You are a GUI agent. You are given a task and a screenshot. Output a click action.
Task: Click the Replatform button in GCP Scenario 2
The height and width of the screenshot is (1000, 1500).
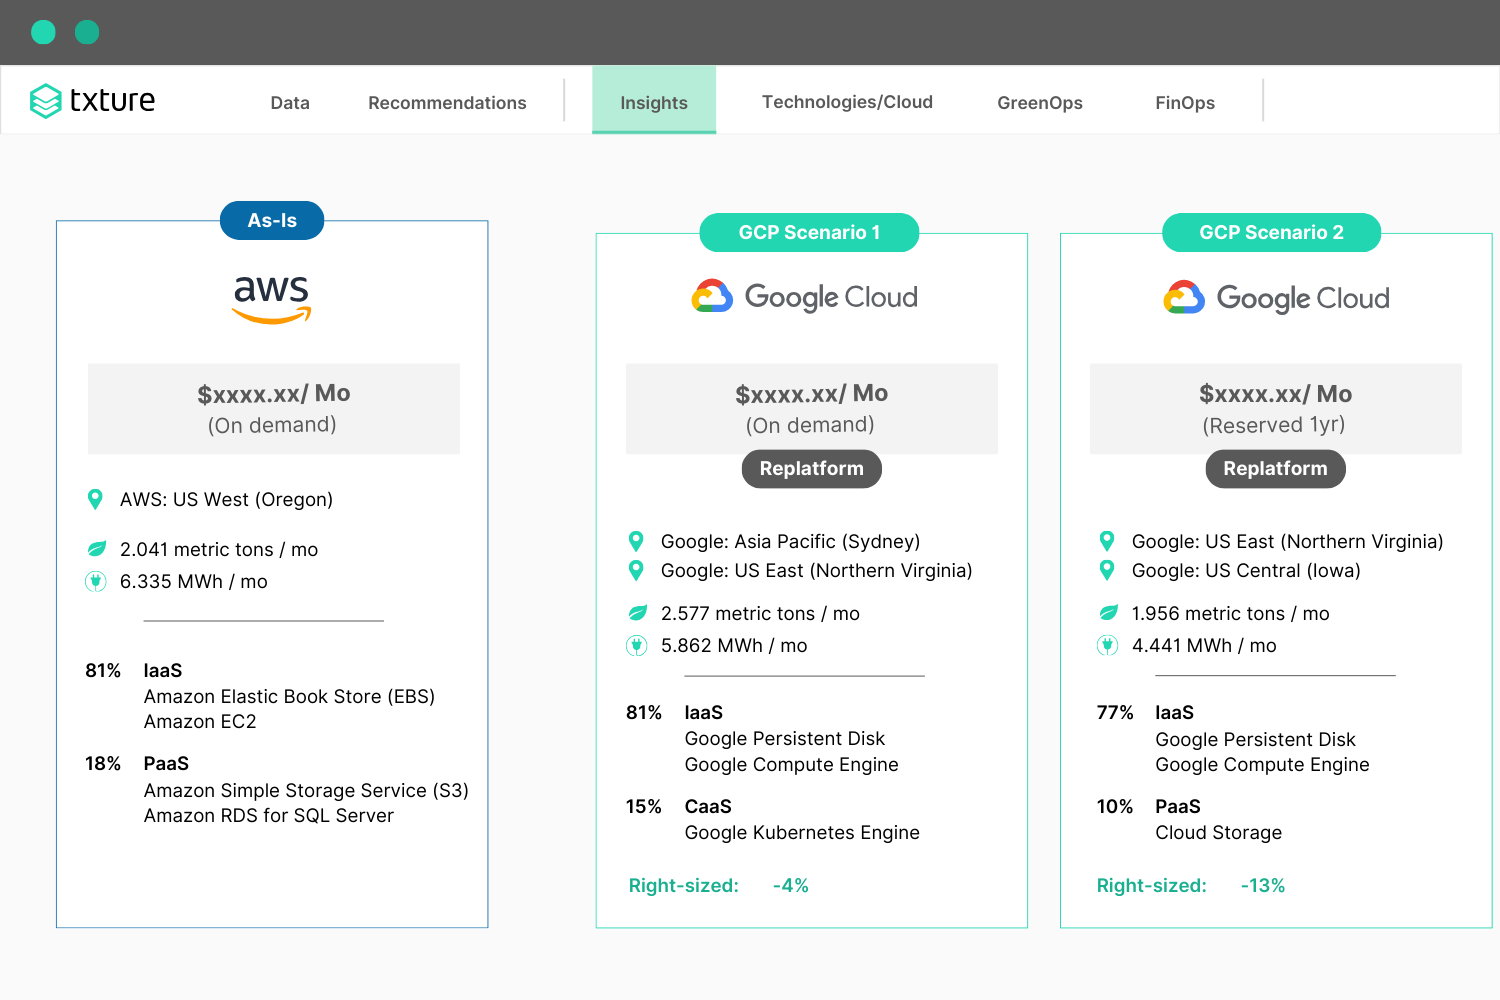[1275, 469]
